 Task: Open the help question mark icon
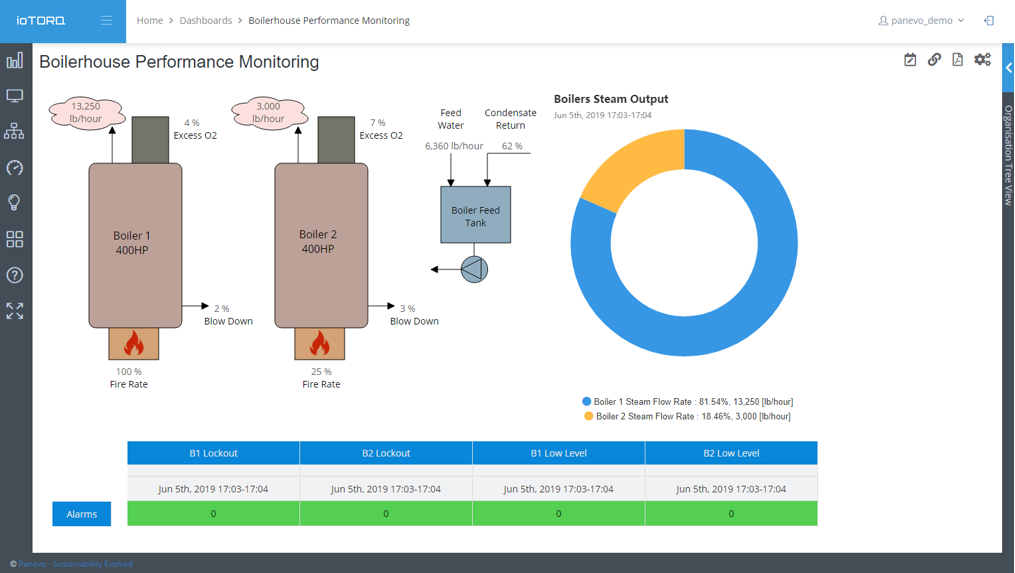[14, 275]
